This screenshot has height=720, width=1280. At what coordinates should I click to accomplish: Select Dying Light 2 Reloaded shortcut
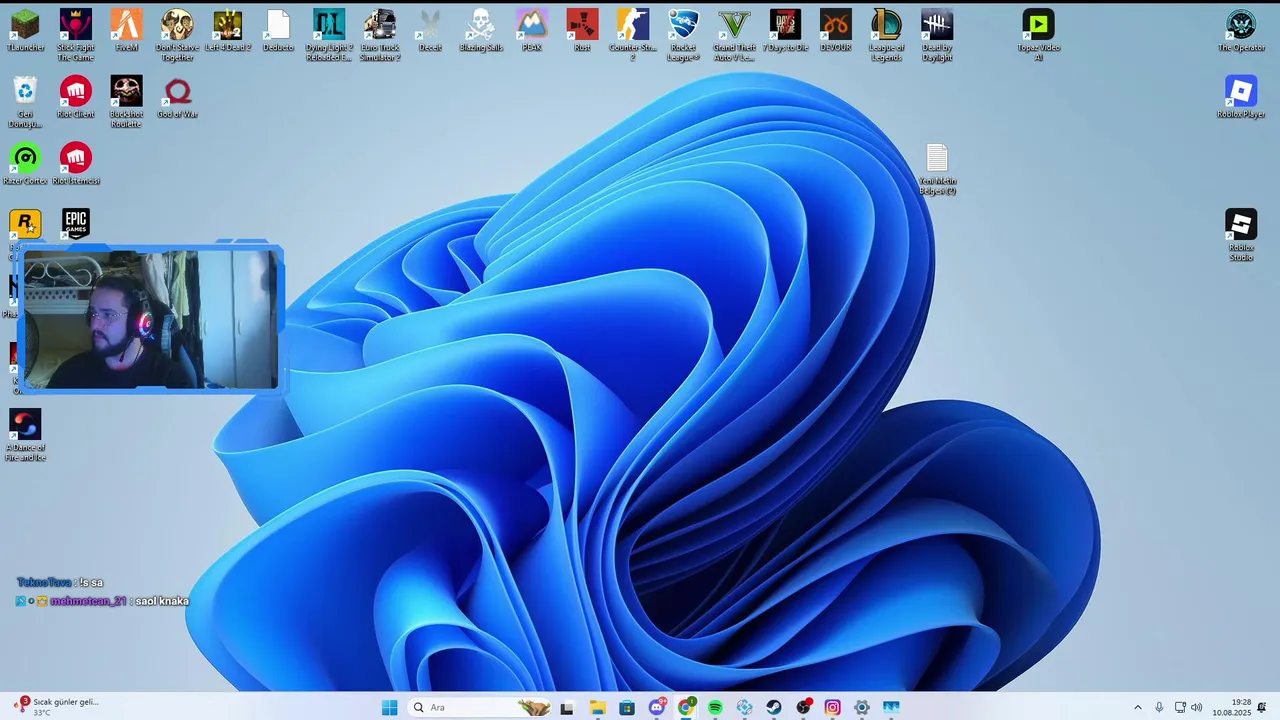click(x=329, y=35)
